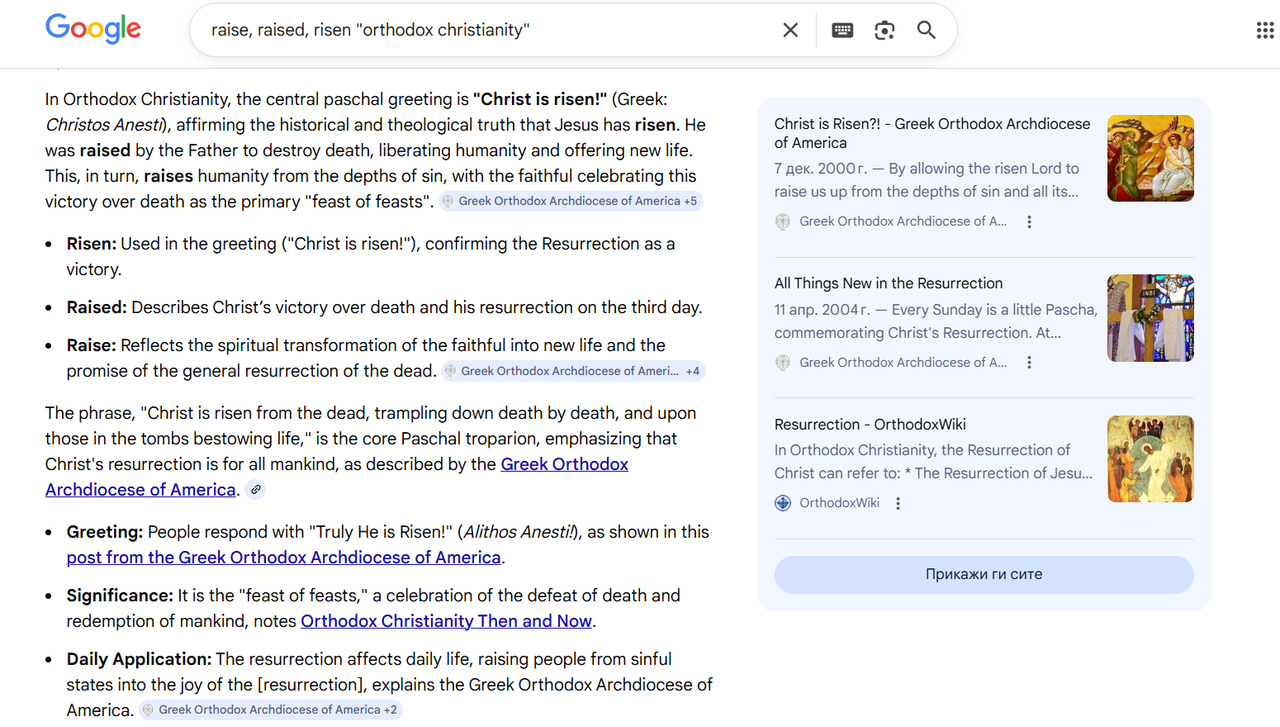Click the date '7 дек. 2000 г.' in first card

click(x=823, y=169)
